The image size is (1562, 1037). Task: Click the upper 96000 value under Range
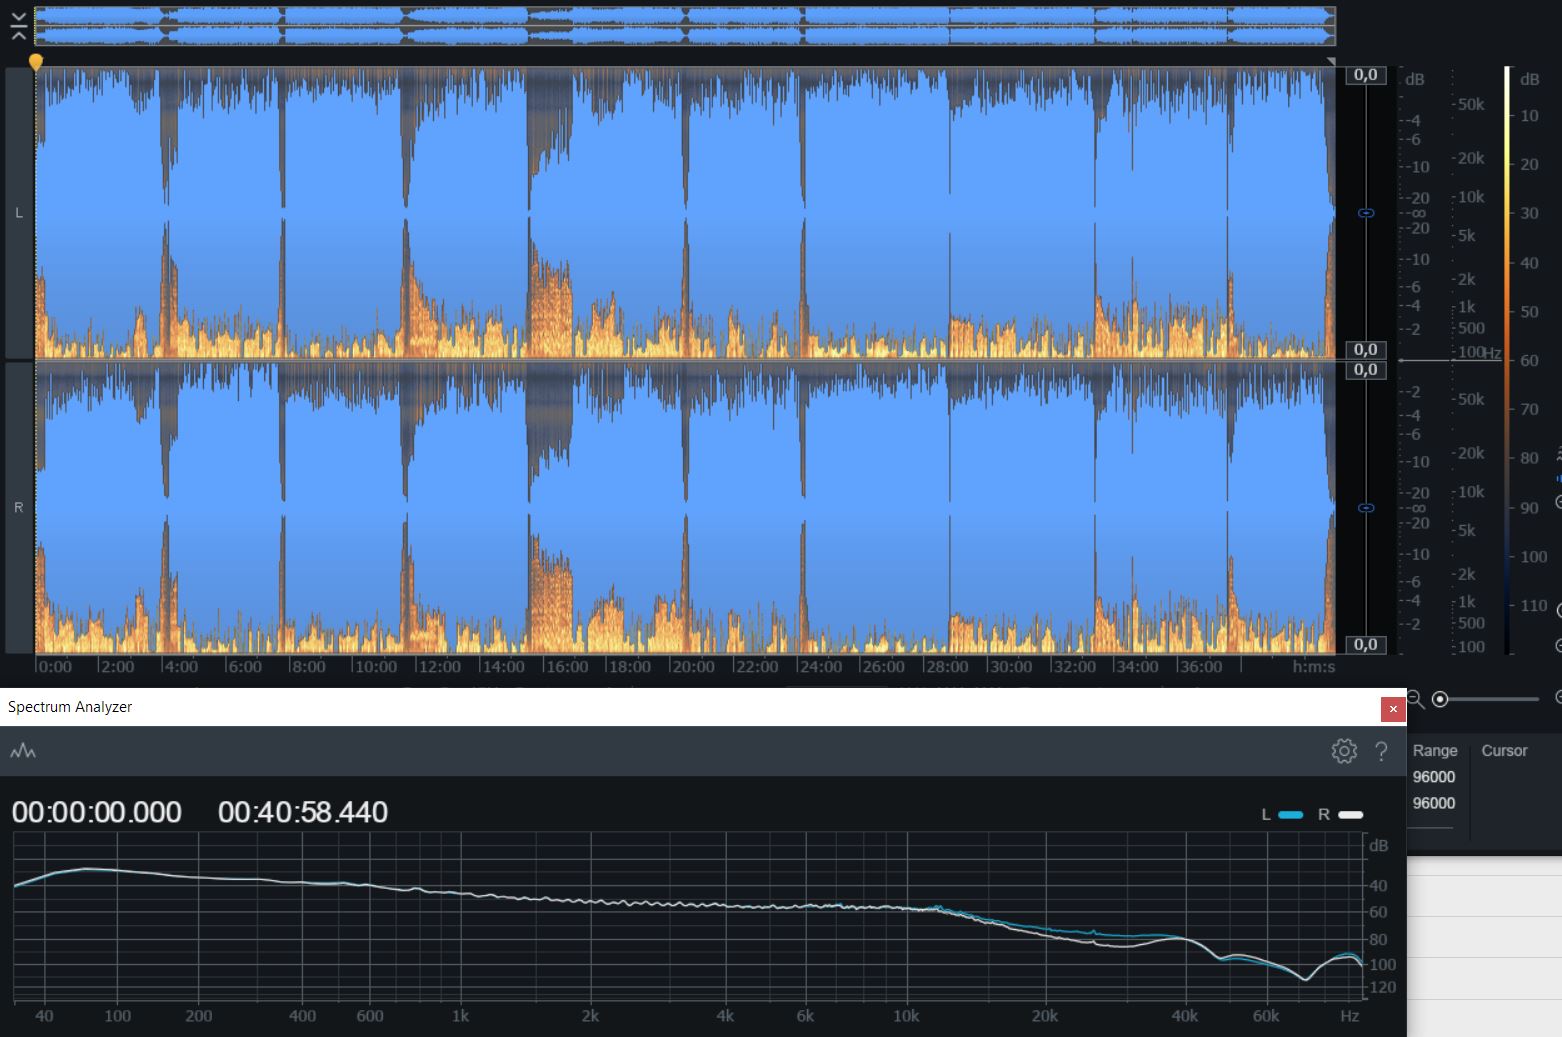tap(1434, 777)
